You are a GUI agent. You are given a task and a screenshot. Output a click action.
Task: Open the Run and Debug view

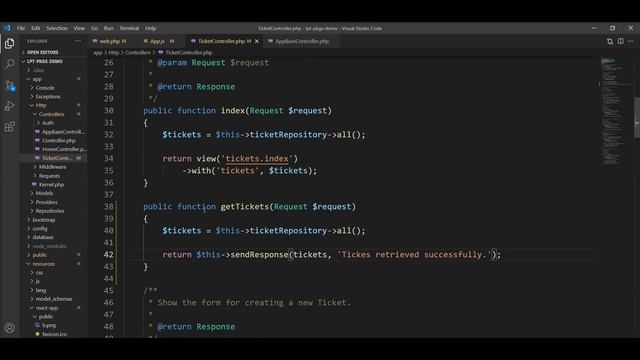tap(9, 106)
